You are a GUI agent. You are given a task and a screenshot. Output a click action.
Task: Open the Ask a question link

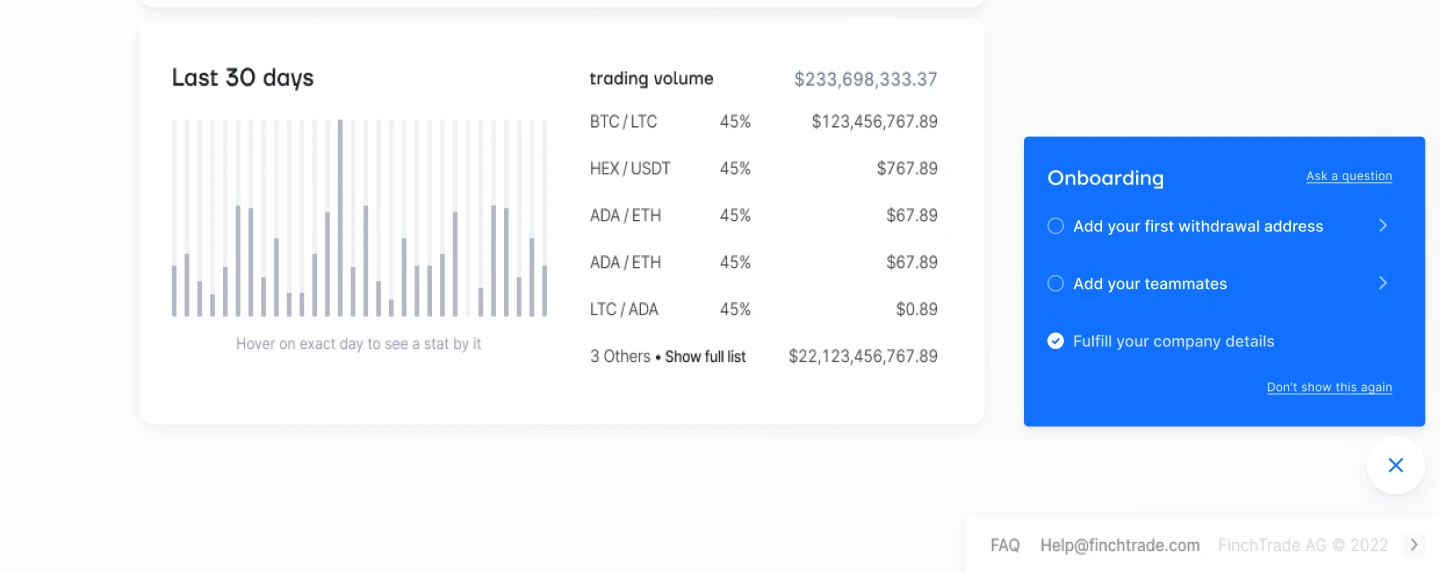[x=1349, y=176]
